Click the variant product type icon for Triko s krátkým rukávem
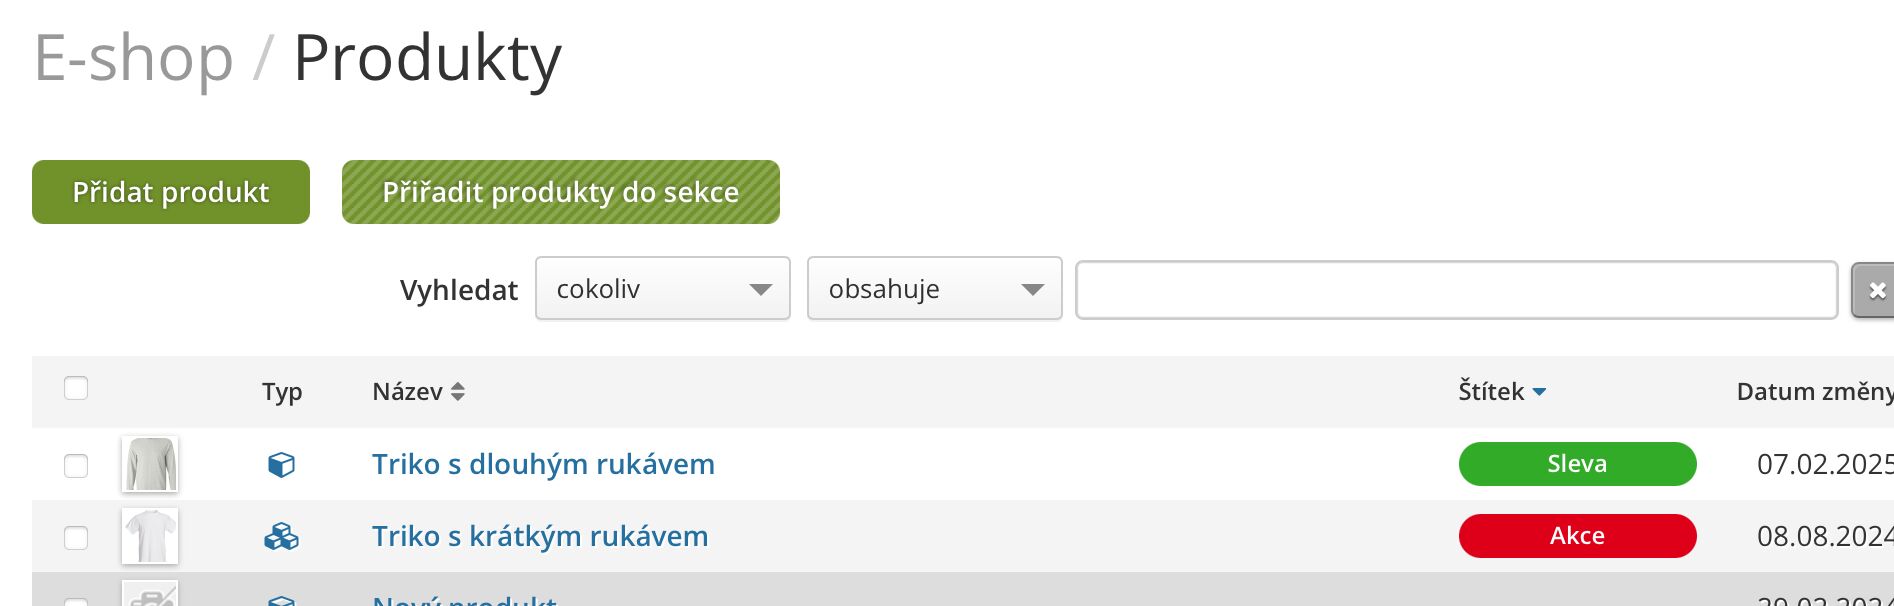Screen dimensions: 1894x606 click(281, 537)
